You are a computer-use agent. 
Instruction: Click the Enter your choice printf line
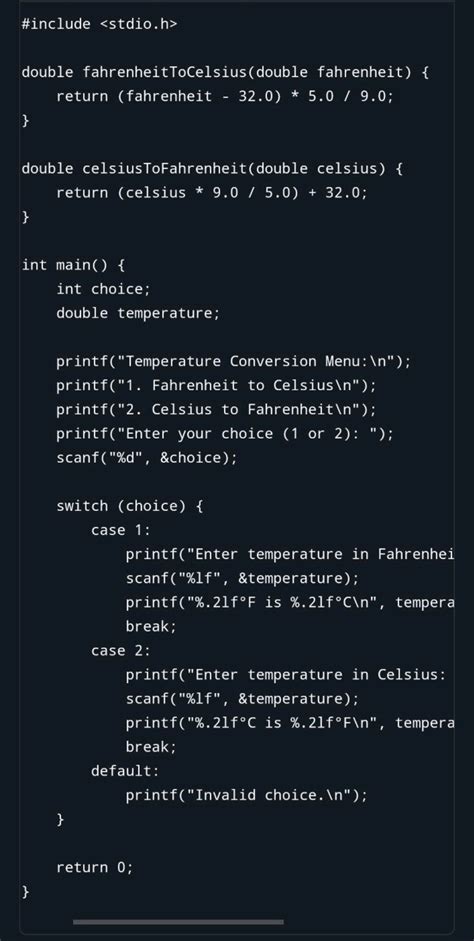click(x=225, y=433)
